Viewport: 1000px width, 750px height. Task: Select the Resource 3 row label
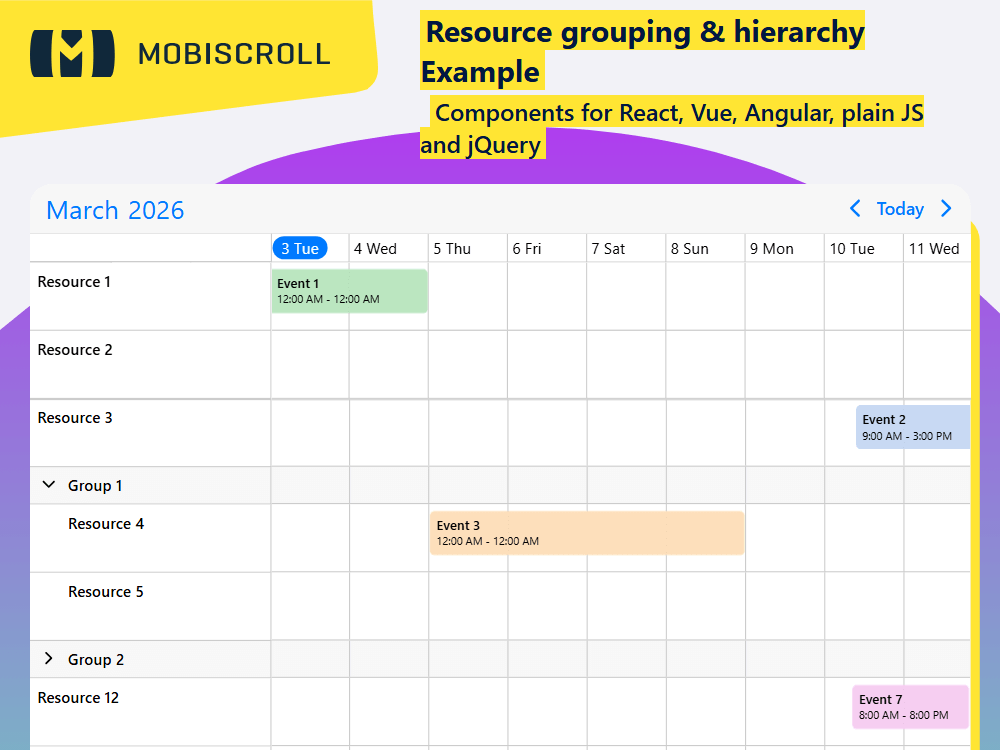pyautogui.click(x=75, y=418)
